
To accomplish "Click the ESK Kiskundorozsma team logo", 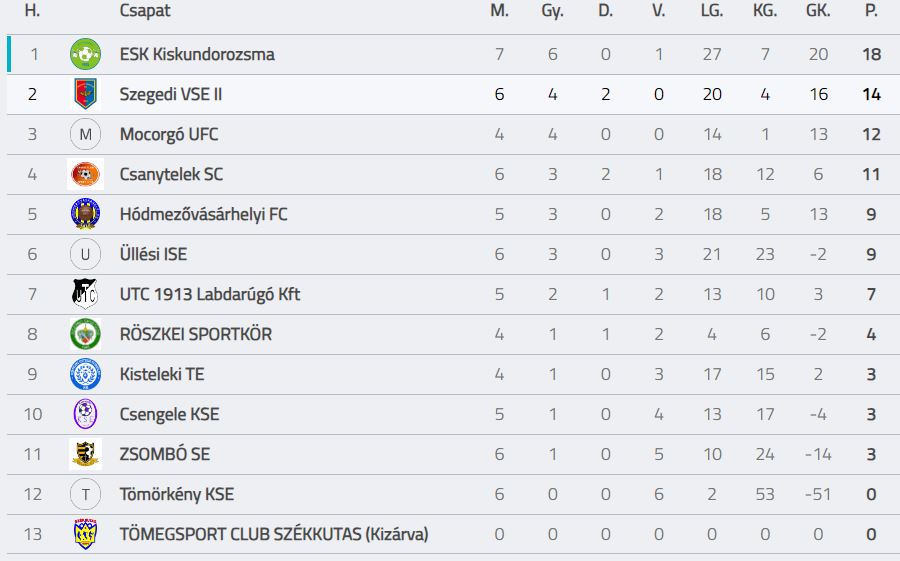I will click(x=85, y=54).
